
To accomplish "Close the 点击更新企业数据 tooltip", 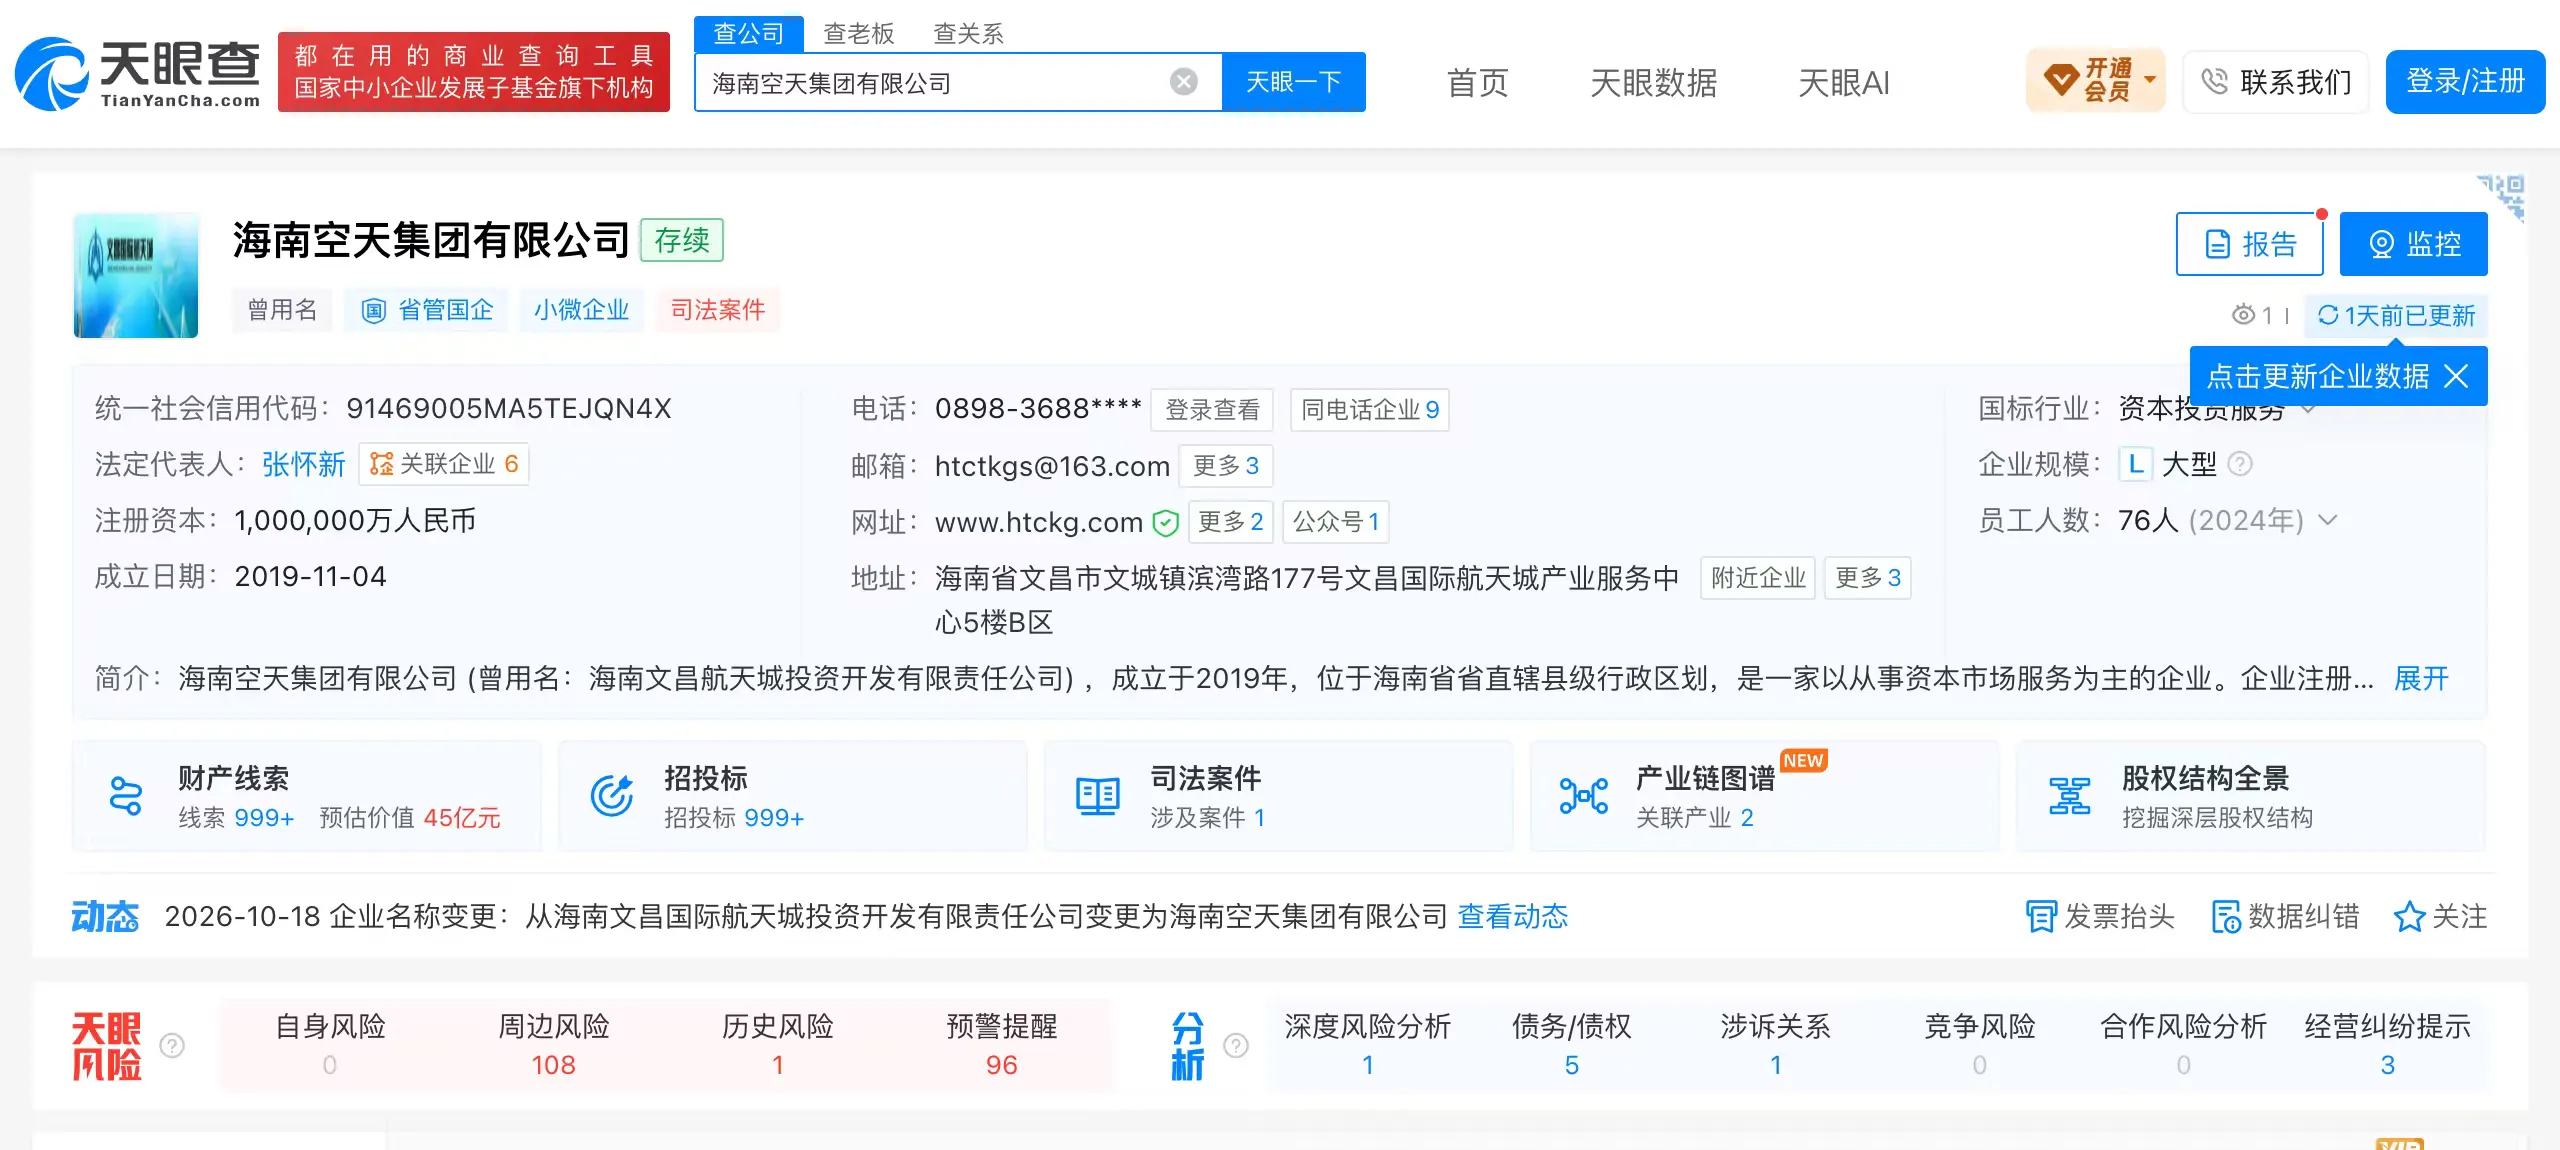I will point(2456,376).
